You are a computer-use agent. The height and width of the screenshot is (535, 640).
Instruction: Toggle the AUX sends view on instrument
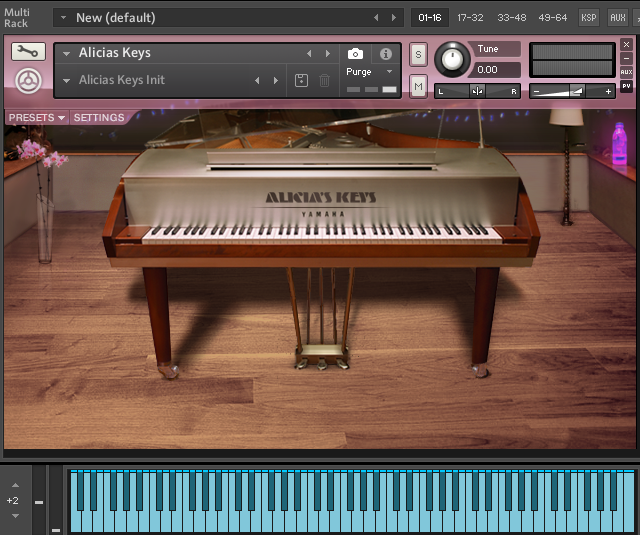click(x=627, y=72)
